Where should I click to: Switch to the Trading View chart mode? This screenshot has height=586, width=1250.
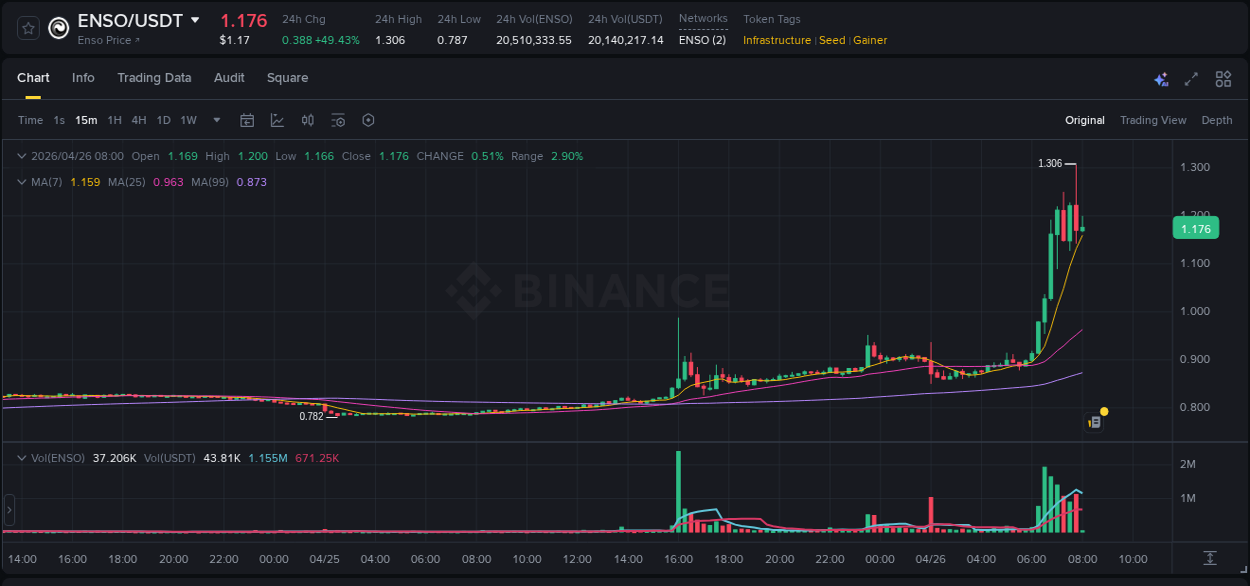tap(1153, 120)
